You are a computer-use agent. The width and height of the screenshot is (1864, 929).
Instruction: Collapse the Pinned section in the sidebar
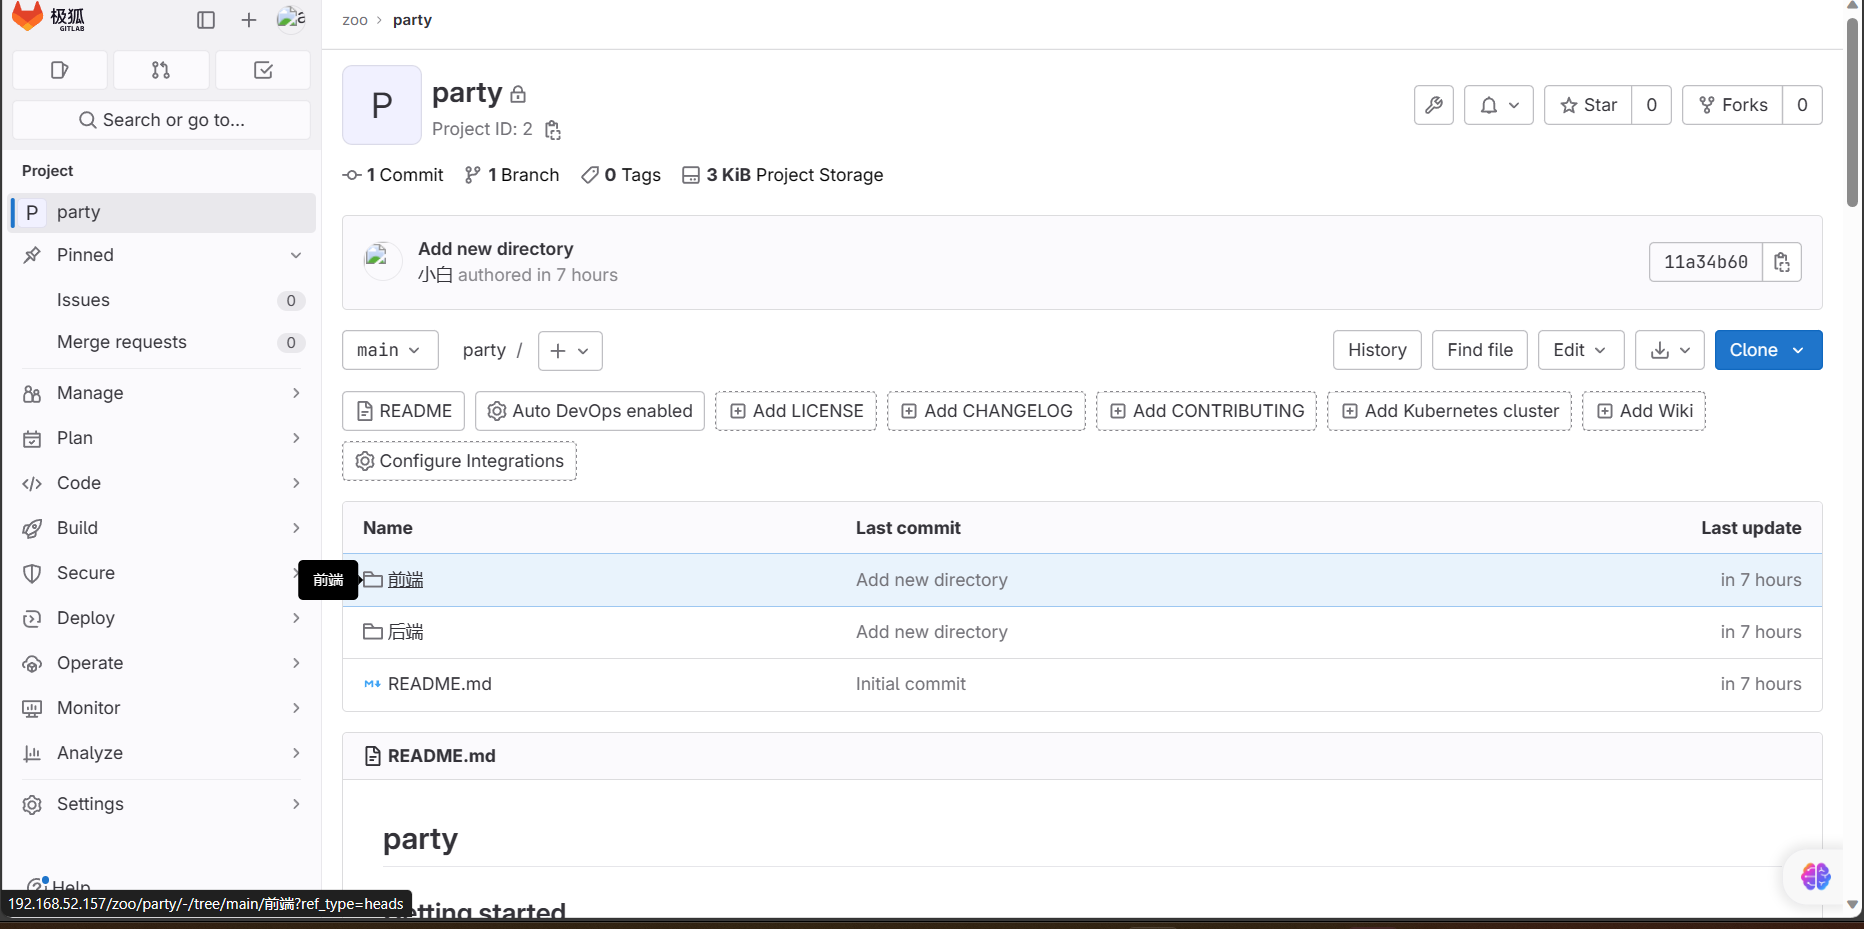pos(296,255)
